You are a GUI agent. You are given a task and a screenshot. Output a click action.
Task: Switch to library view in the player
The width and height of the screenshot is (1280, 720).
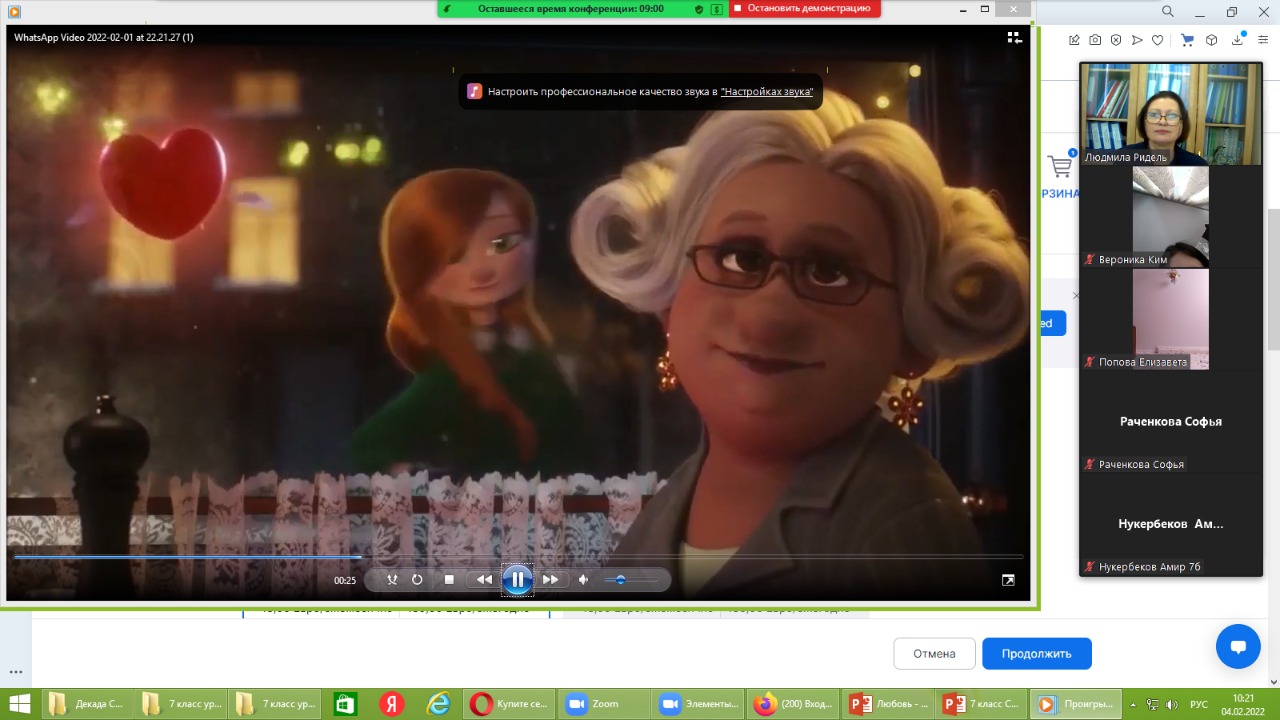coord(1014,37)
